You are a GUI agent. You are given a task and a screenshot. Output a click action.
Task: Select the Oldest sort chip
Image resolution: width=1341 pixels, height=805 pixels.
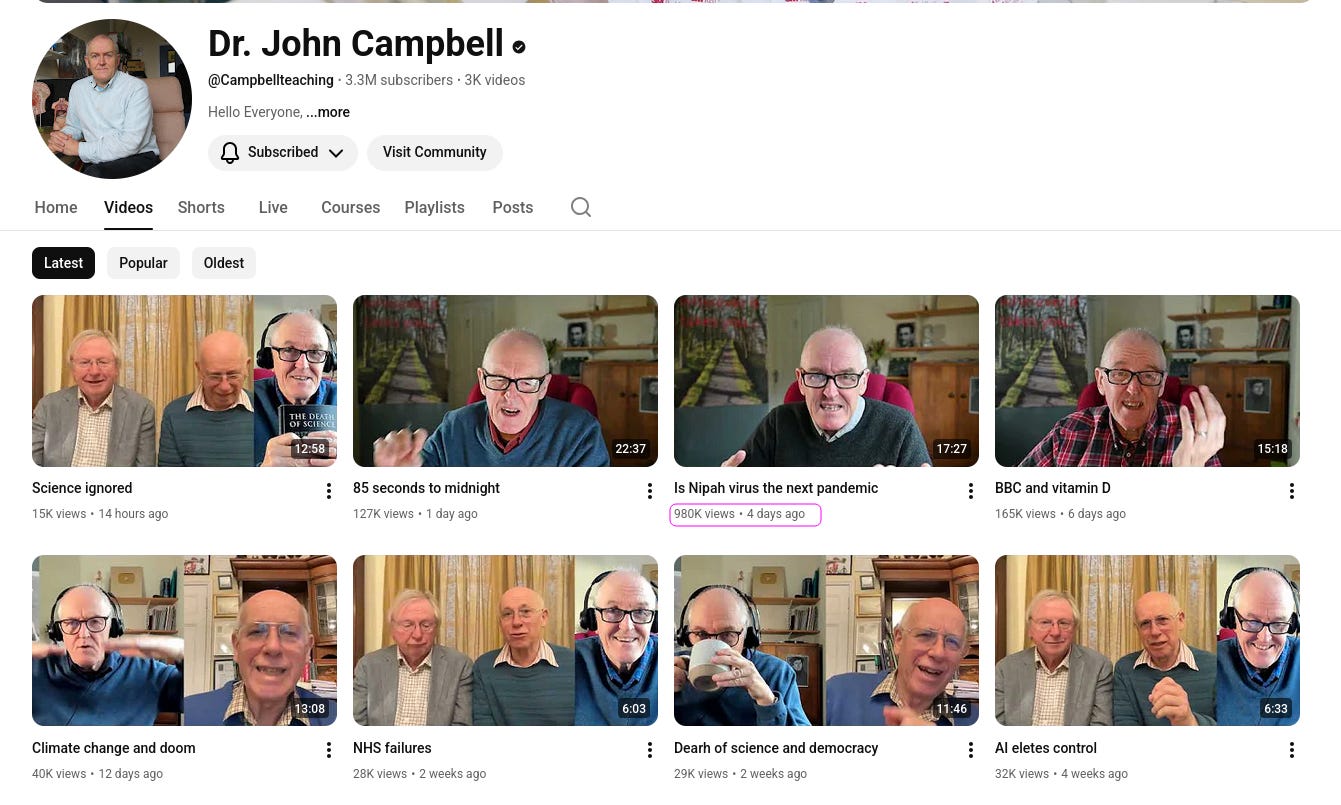pyautogui.click(x=224, y=263)
